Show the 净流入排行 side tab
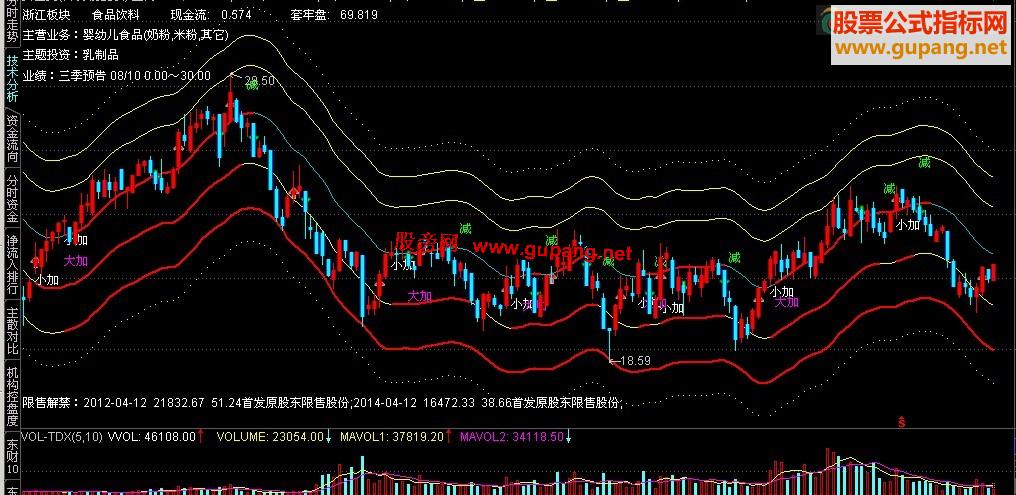The height and width of the screenshot is (495, 1016). point(12,265)
